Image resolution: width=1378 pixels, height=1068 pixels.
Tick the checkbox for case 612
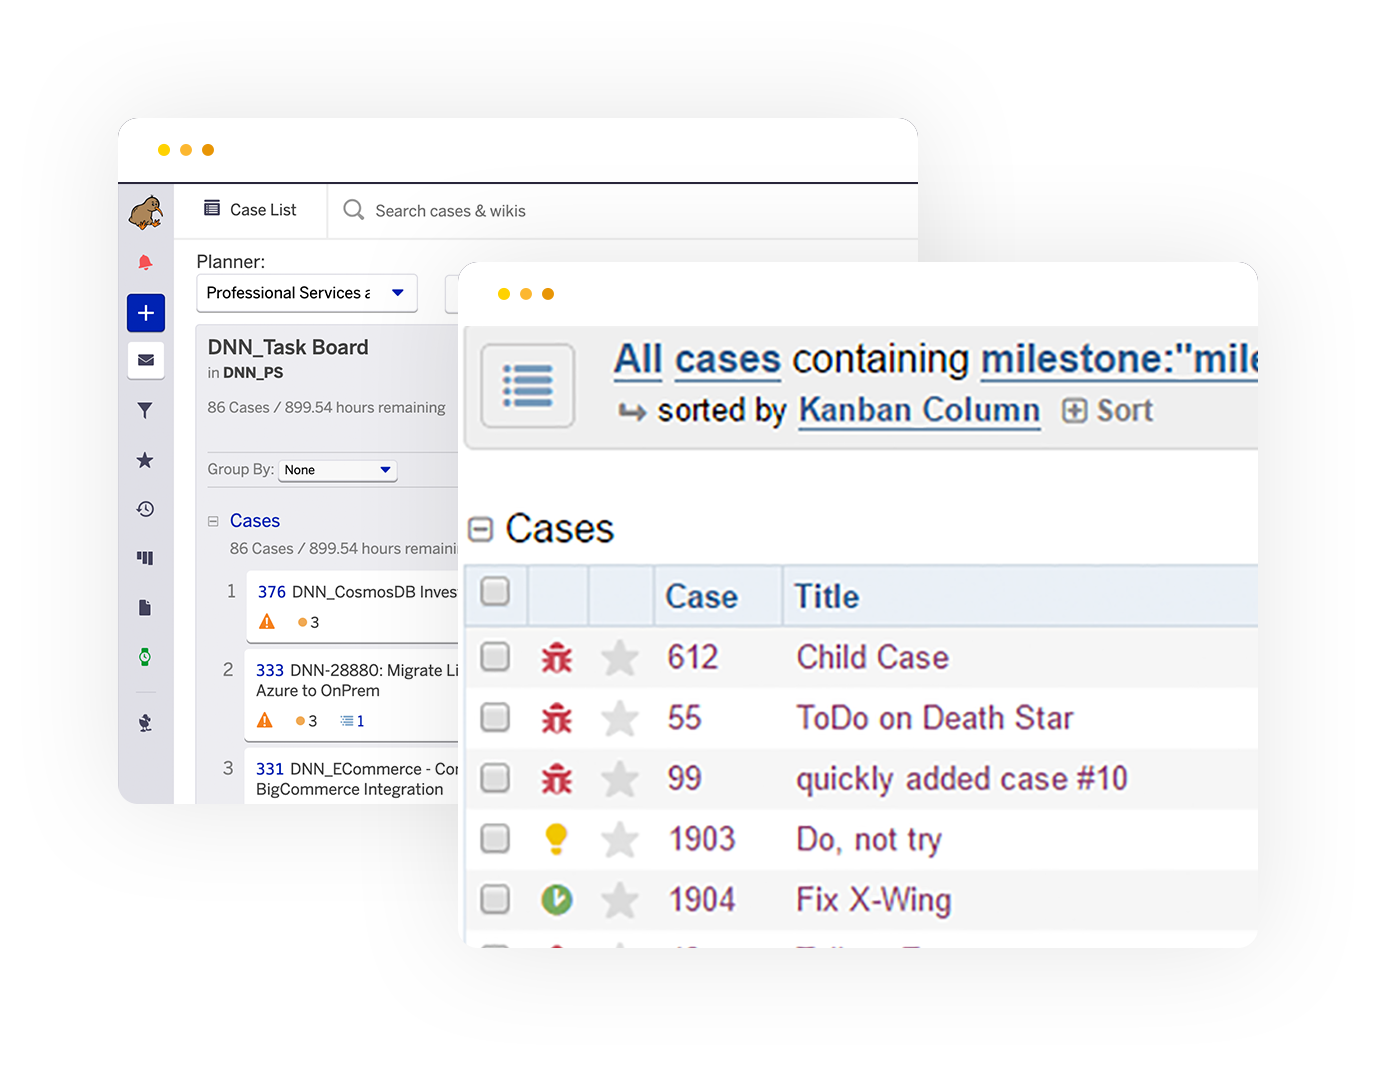coord(495,657)
